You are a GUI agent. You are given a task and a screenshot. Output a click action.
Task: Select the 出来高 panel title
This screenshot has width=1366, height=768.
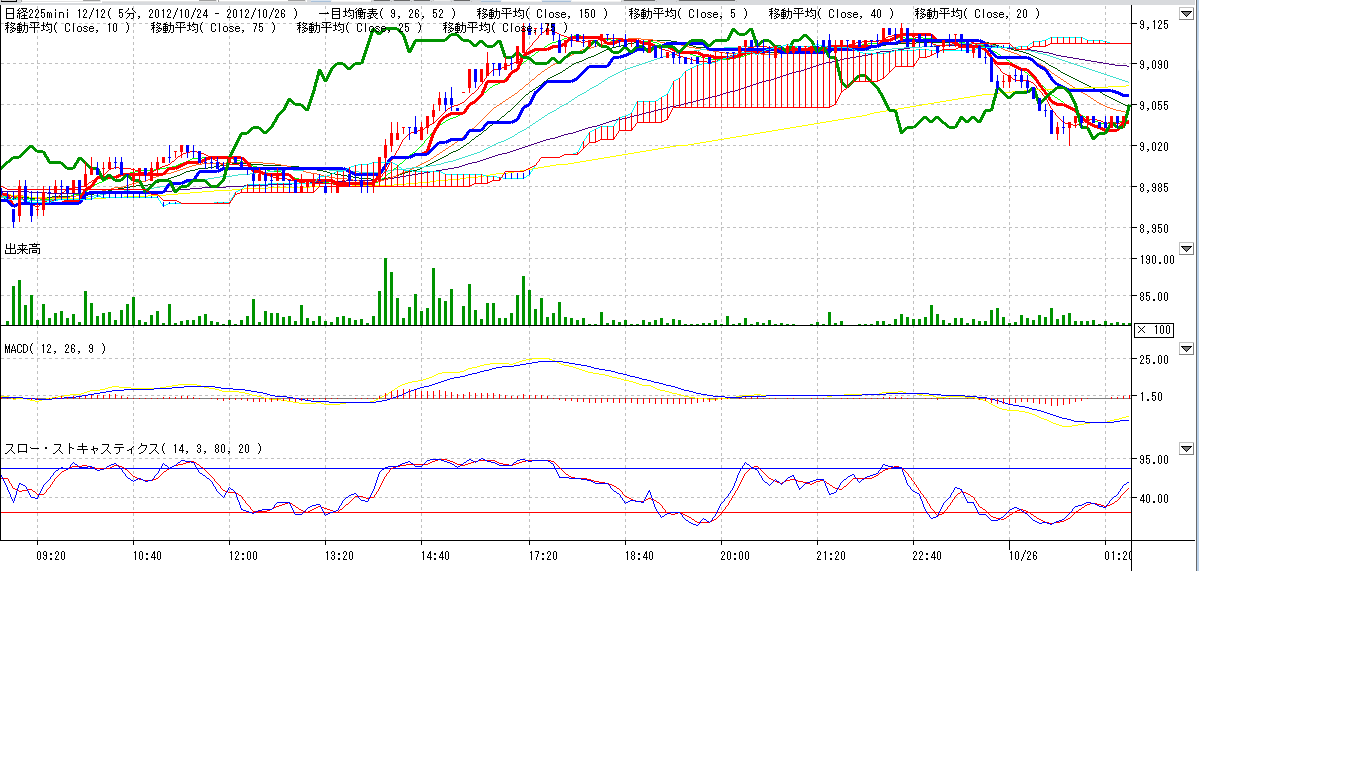(23, 248)
